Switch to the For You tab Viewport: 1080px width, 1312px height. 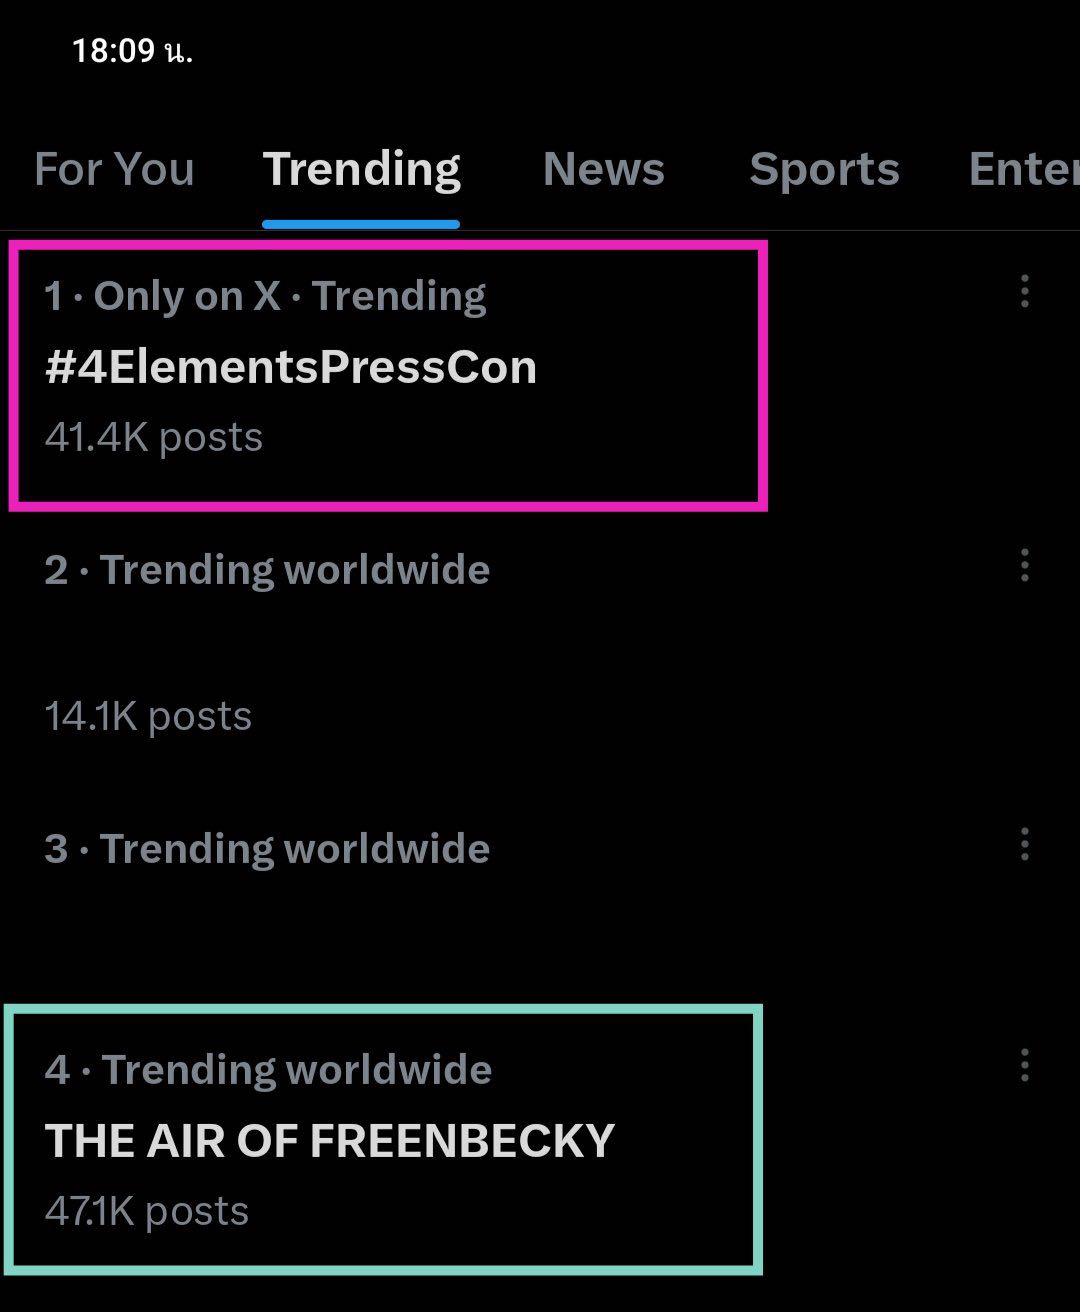[x=114, y=169]
